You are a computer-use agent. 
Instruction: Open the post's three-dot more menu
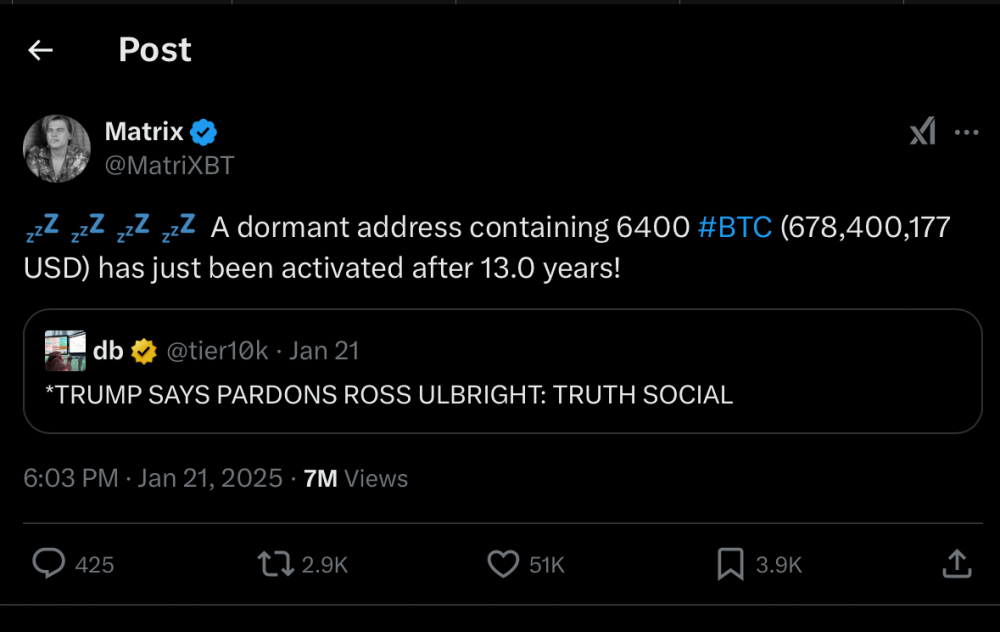(x=966, y=133)
